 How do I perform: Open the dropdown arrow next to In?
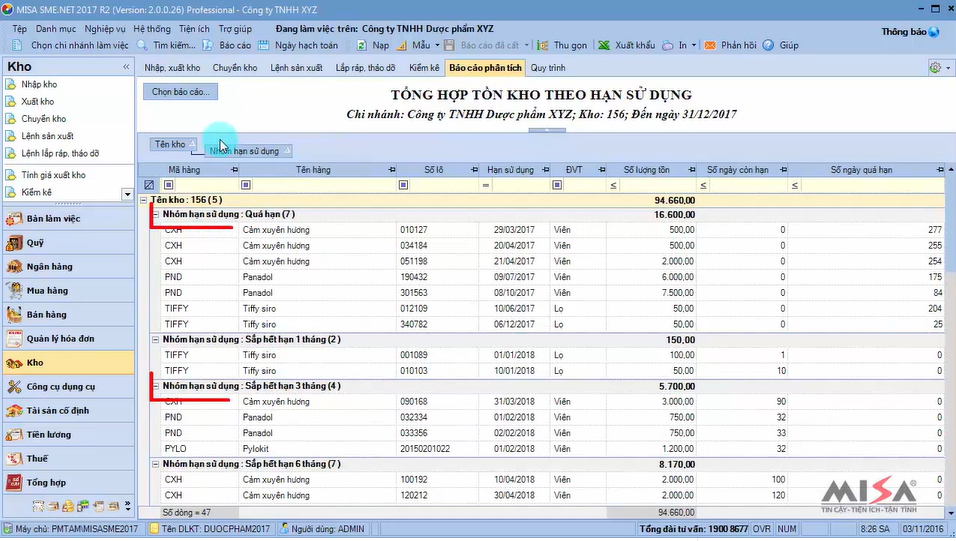pos(693,45)
